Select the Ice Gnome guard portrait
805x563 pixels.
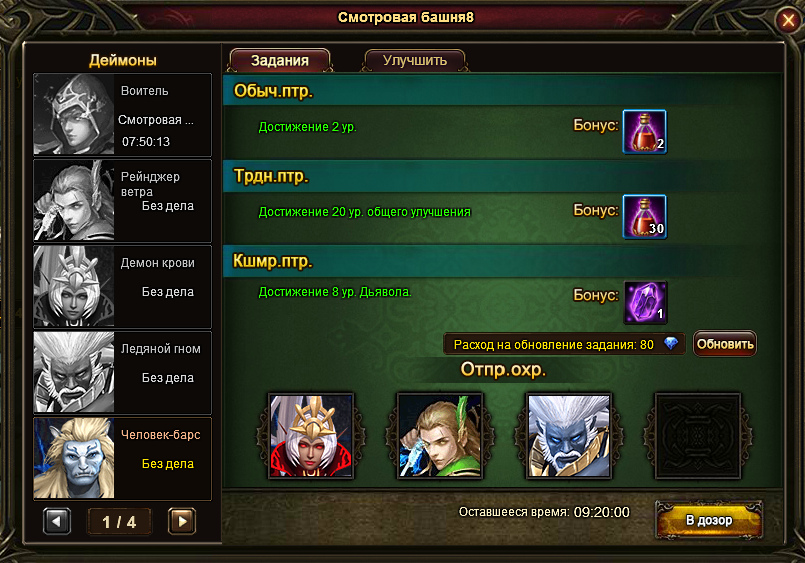[x=569, y=436]
